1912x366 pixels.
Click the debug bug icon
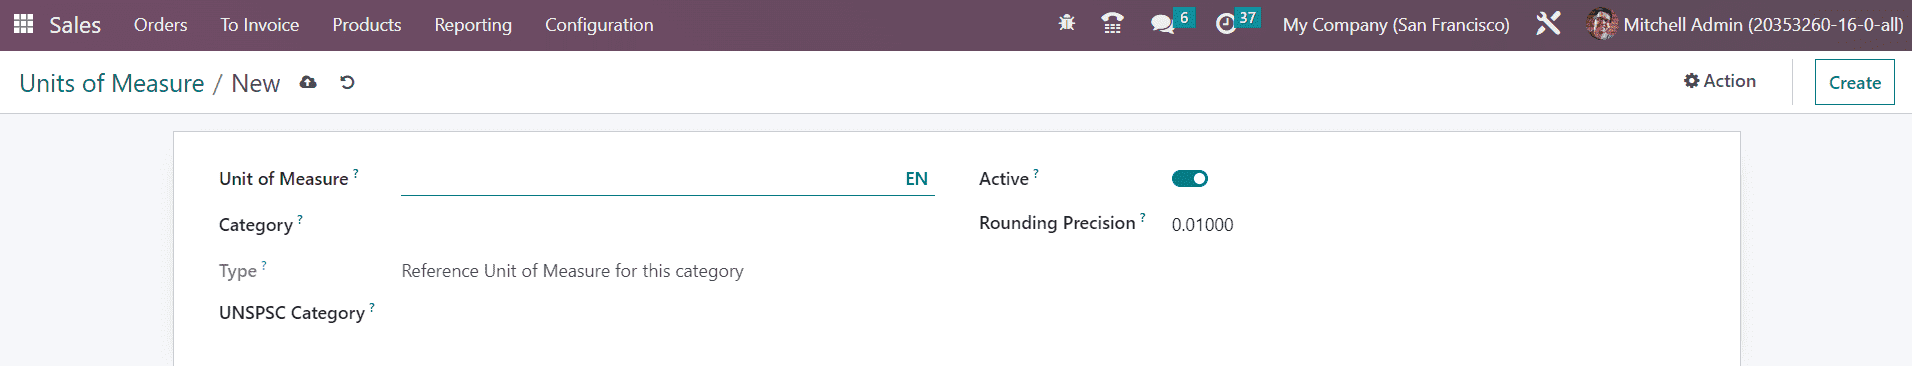(x=1067, y=23)
